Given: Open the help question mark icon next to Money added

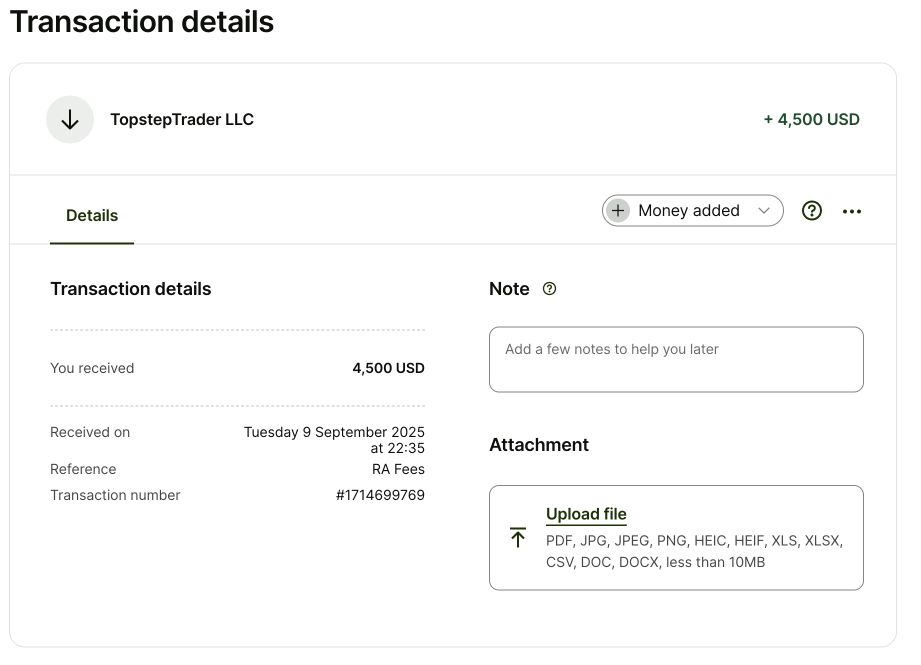Looking at the screenshot, I should [x=812, y=211].
